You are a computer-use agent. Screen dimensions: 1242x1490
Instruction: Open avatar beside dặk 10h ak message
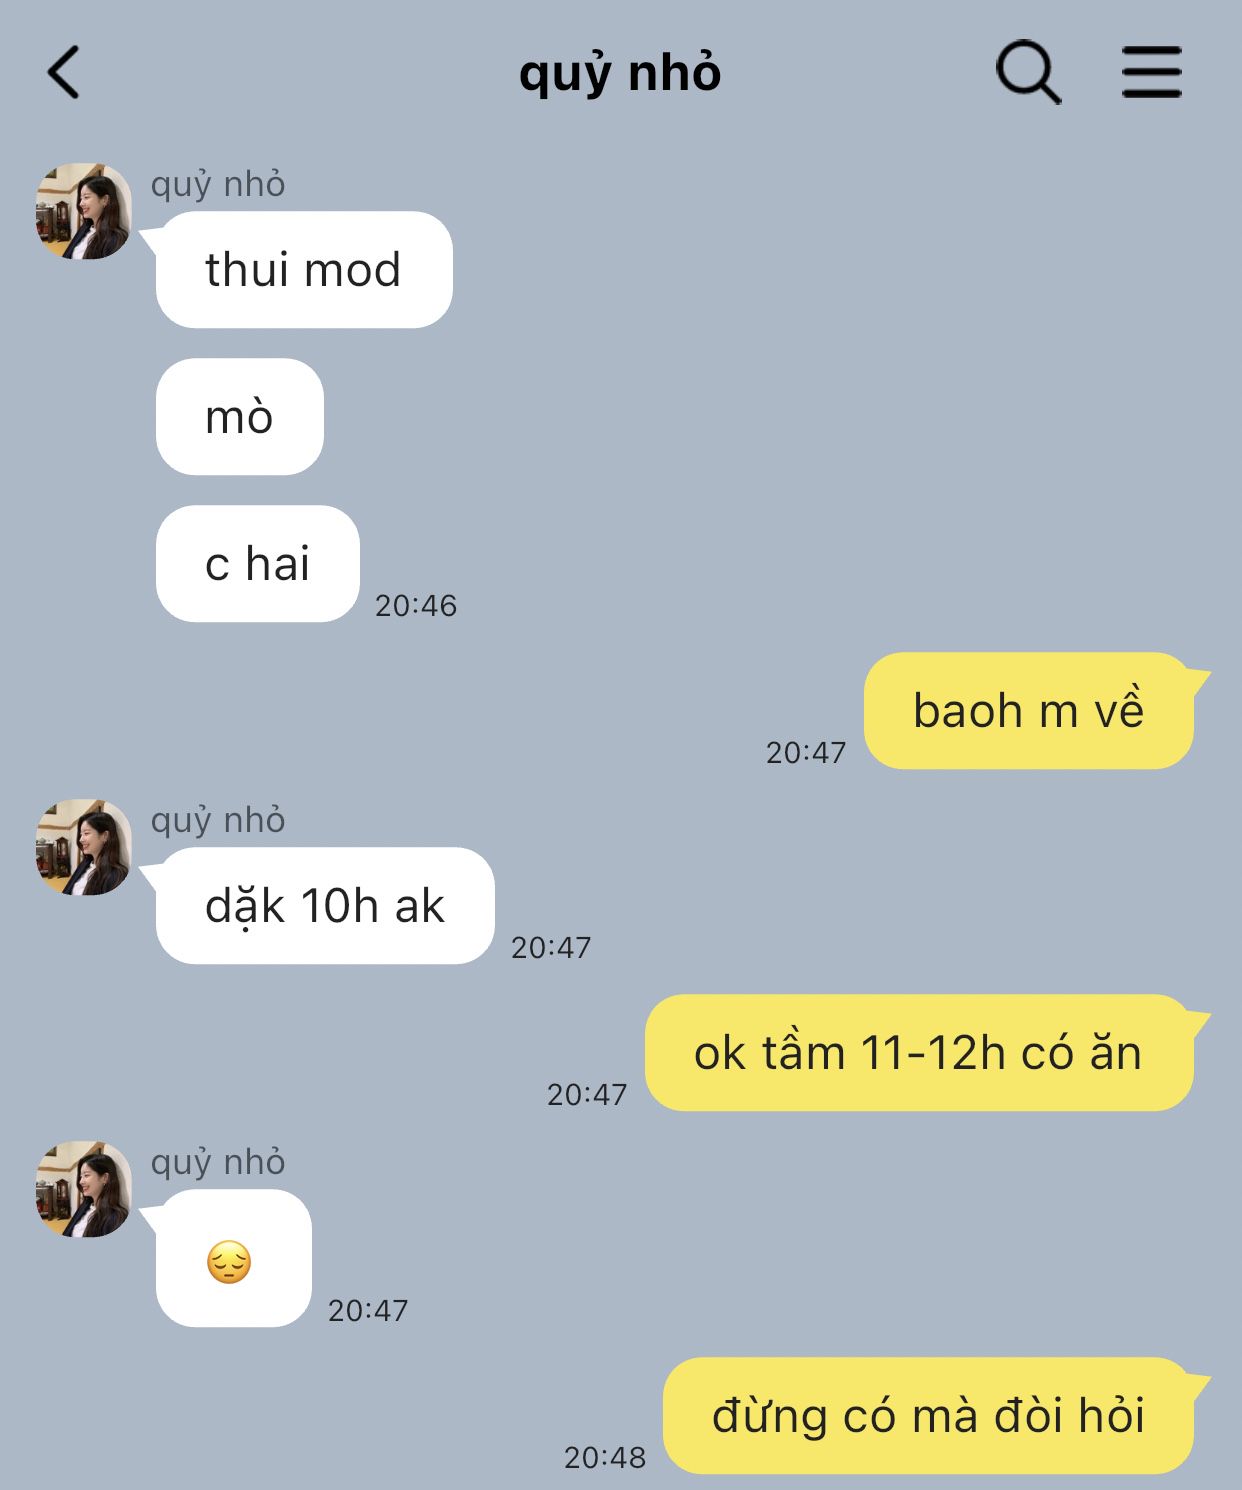84,847
